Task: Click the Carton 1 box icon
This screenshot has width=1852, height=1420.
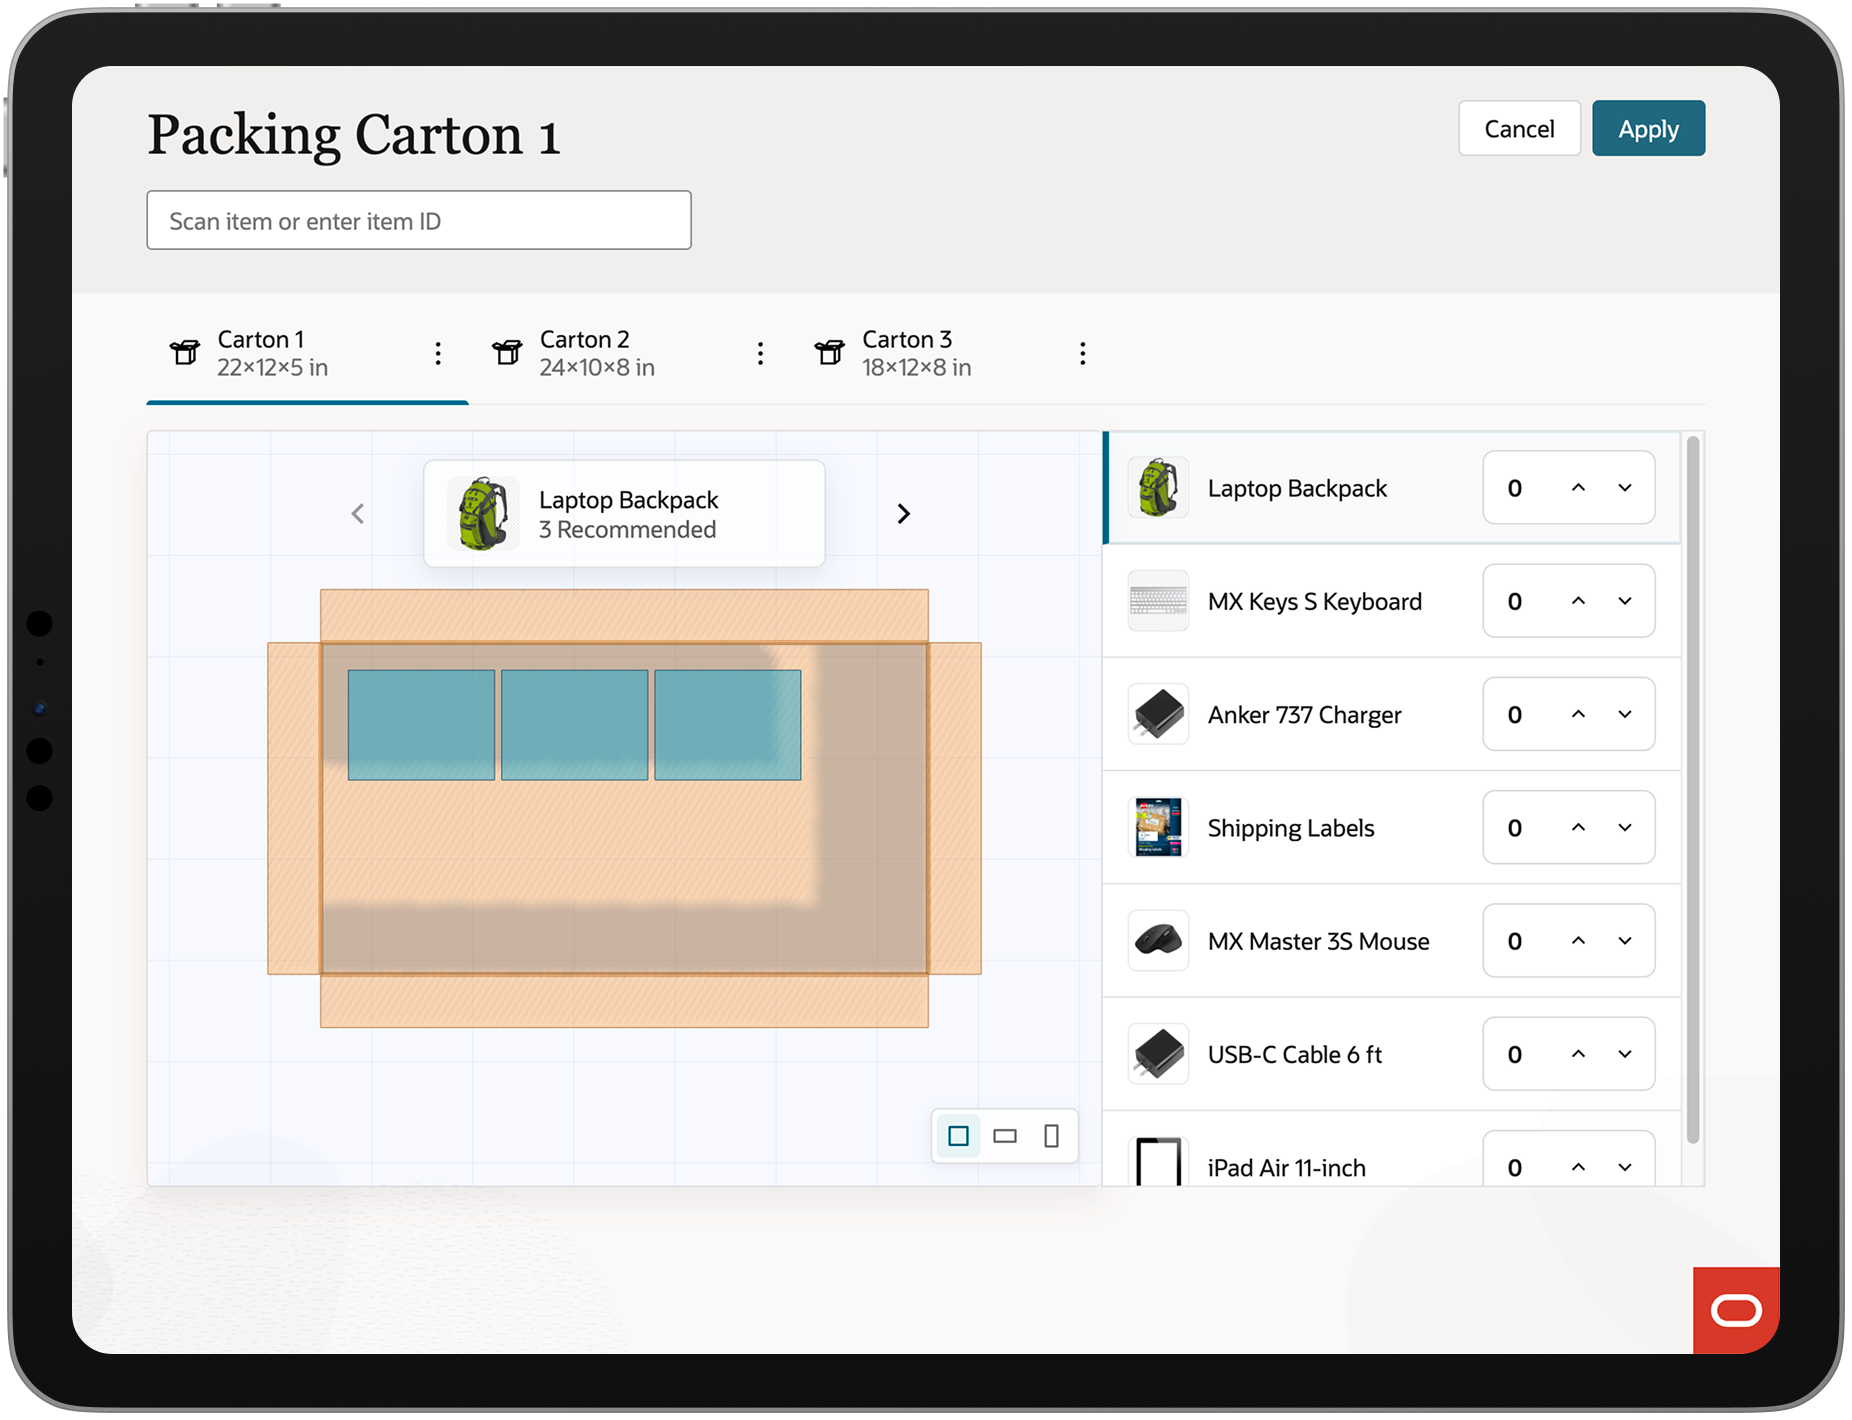Action: 185,352
